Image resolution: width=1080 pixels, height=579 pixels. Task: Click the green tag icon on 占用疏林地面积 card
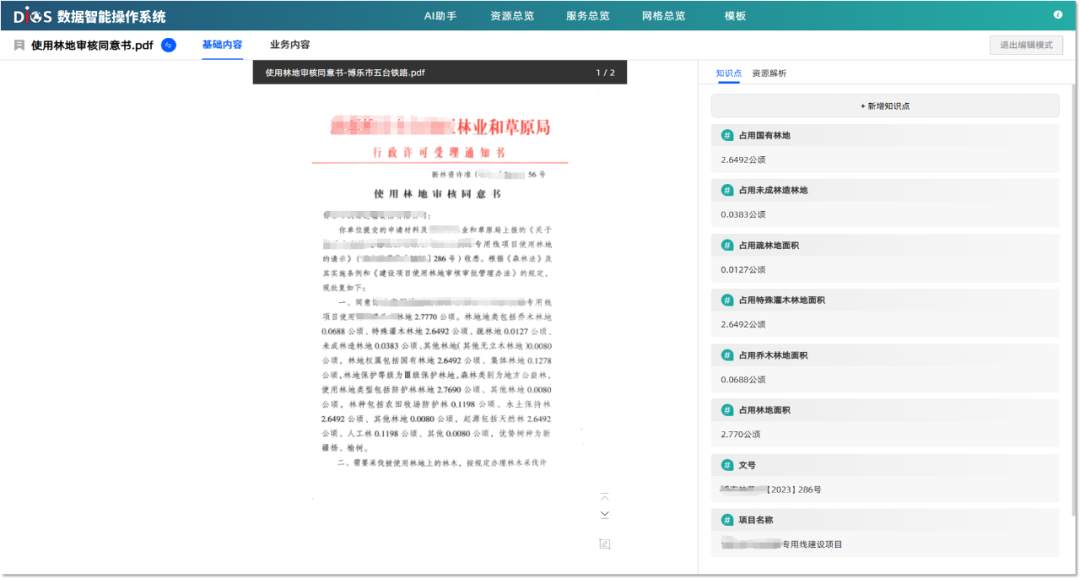pyautogui.click(x=727, y=244)
